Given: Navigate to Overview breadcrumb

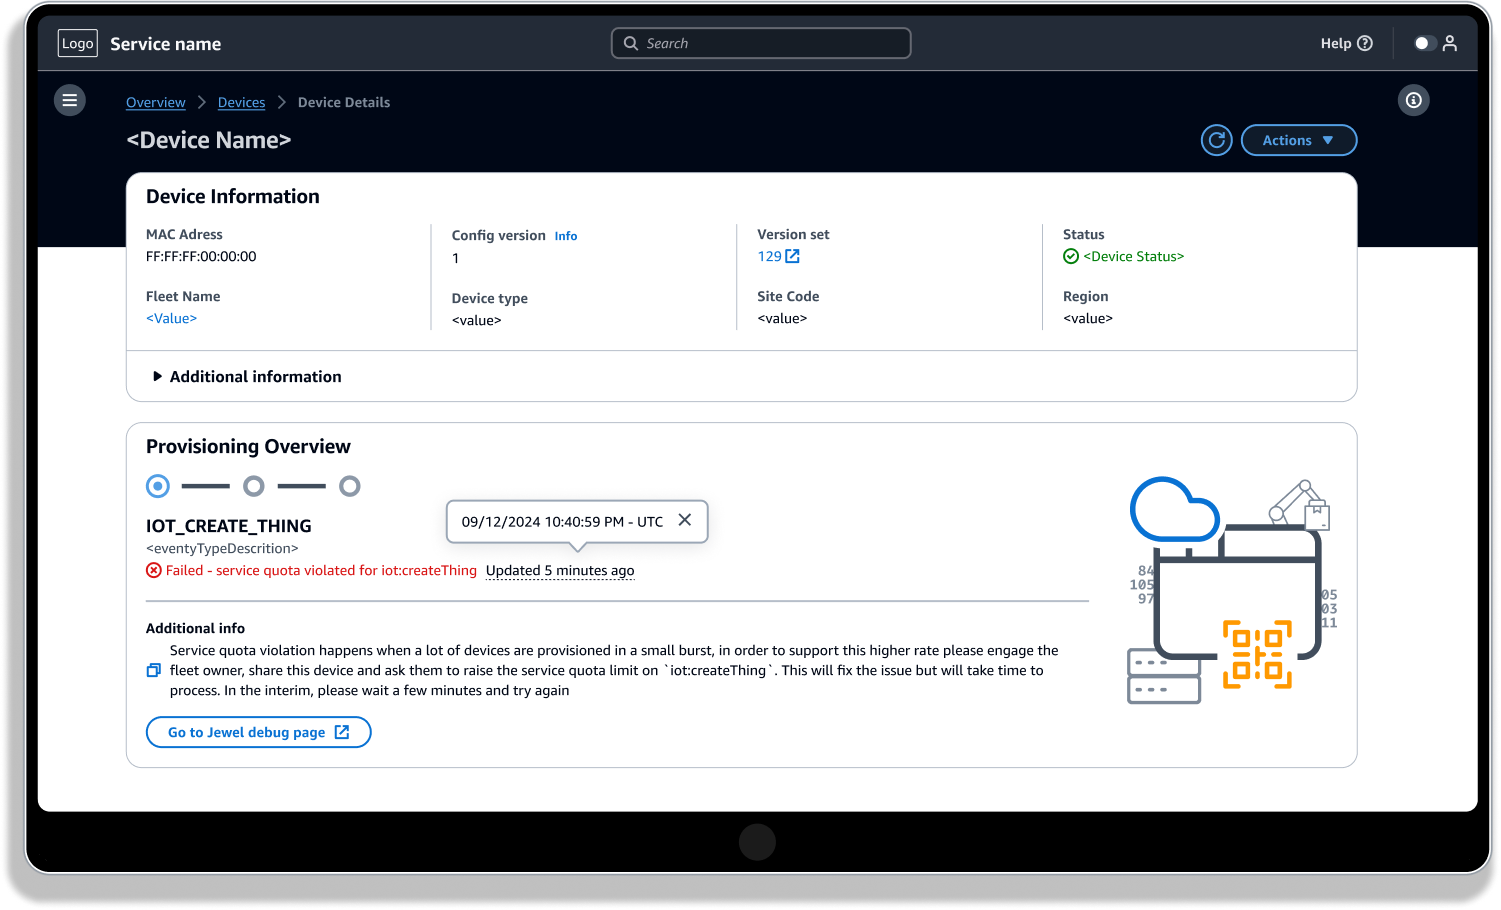Looking at the screenshot, I should (156, 102).
